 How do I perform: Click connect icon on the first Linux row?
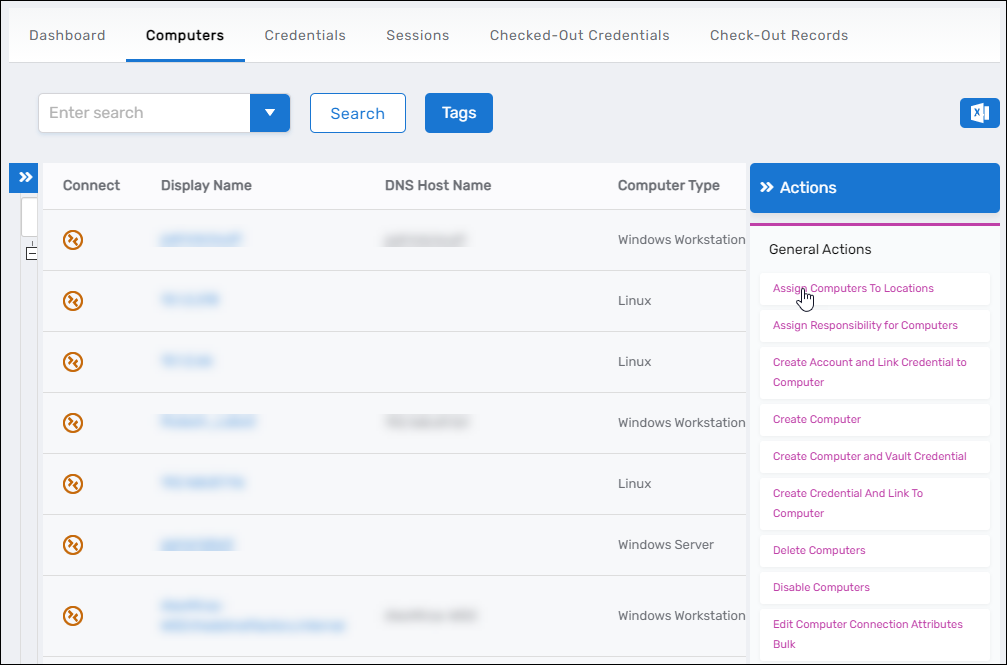click(72, 300)
